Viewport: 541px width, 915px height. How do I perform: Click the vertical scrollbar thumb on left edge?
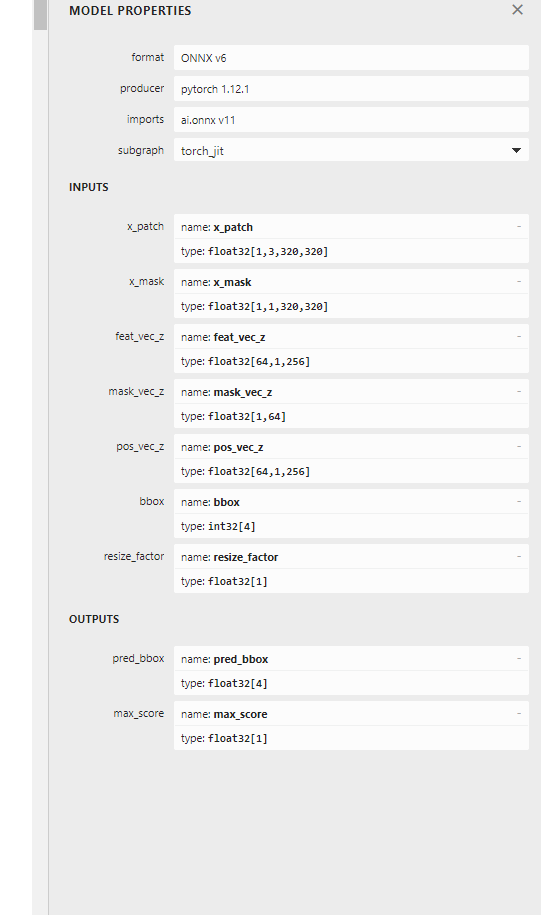40,15
